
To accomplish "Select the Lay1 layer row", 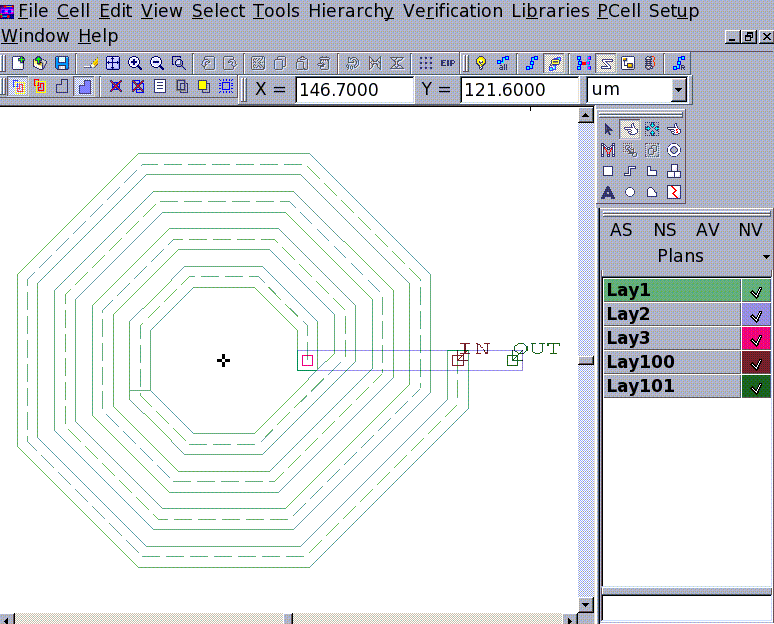I will (x=672, y=291).
